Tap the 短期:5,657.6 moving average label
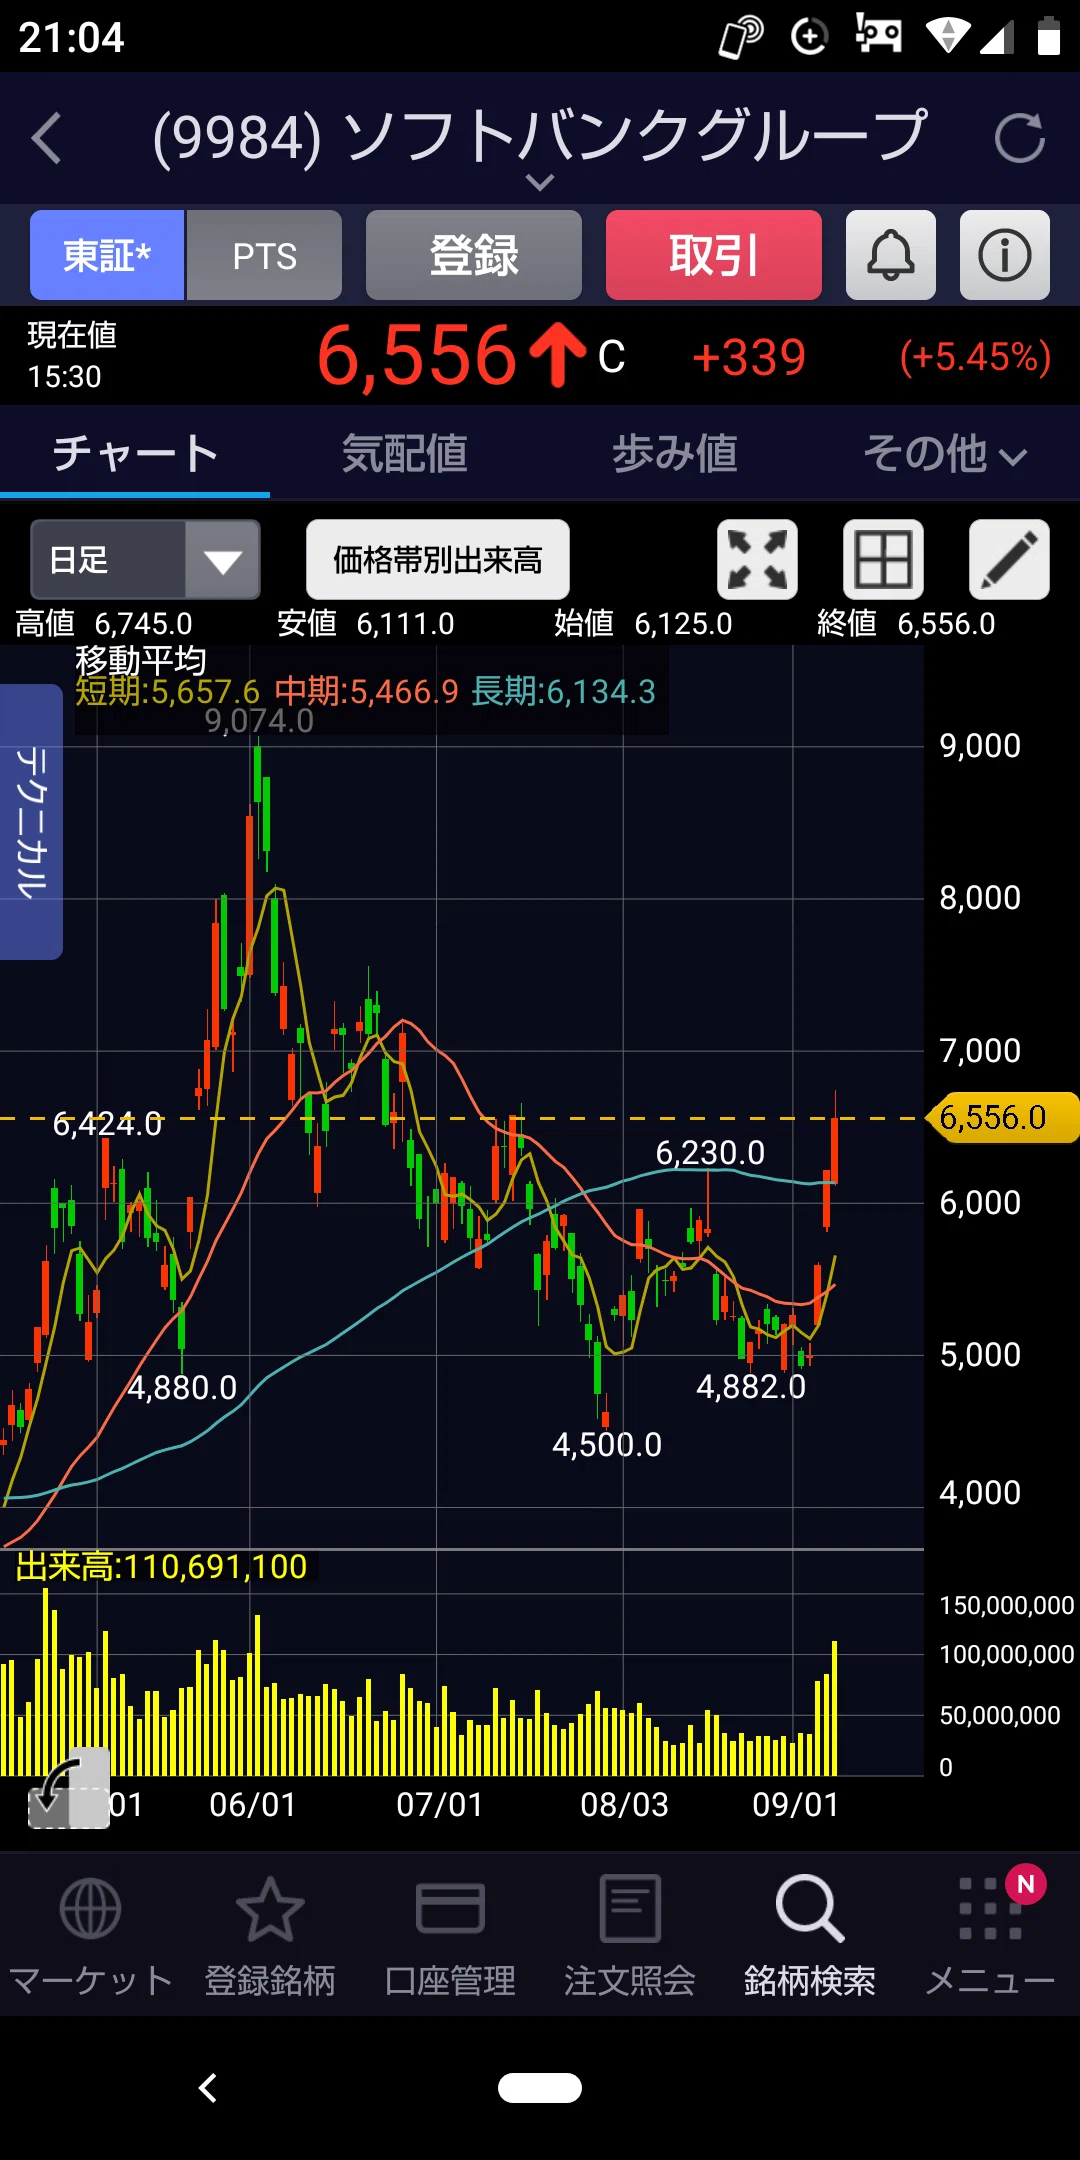This screenshot has height=2160, width=1080. (x=167, y=691)
